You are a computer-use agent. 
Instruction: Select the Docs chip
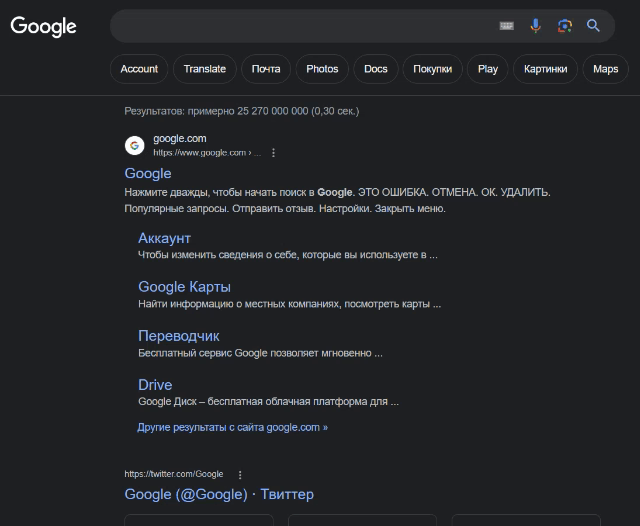coord(376,69)
